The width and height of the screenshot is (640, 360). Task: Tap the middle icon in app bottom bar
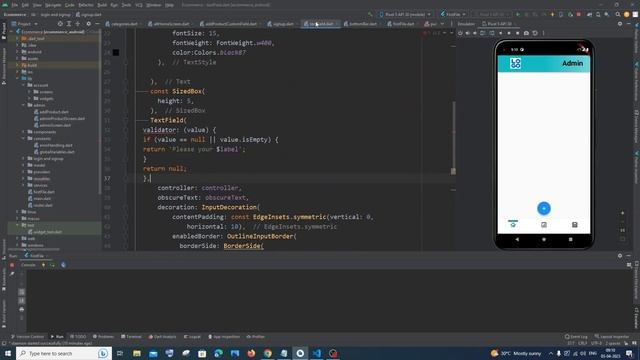tap(544, 224)
